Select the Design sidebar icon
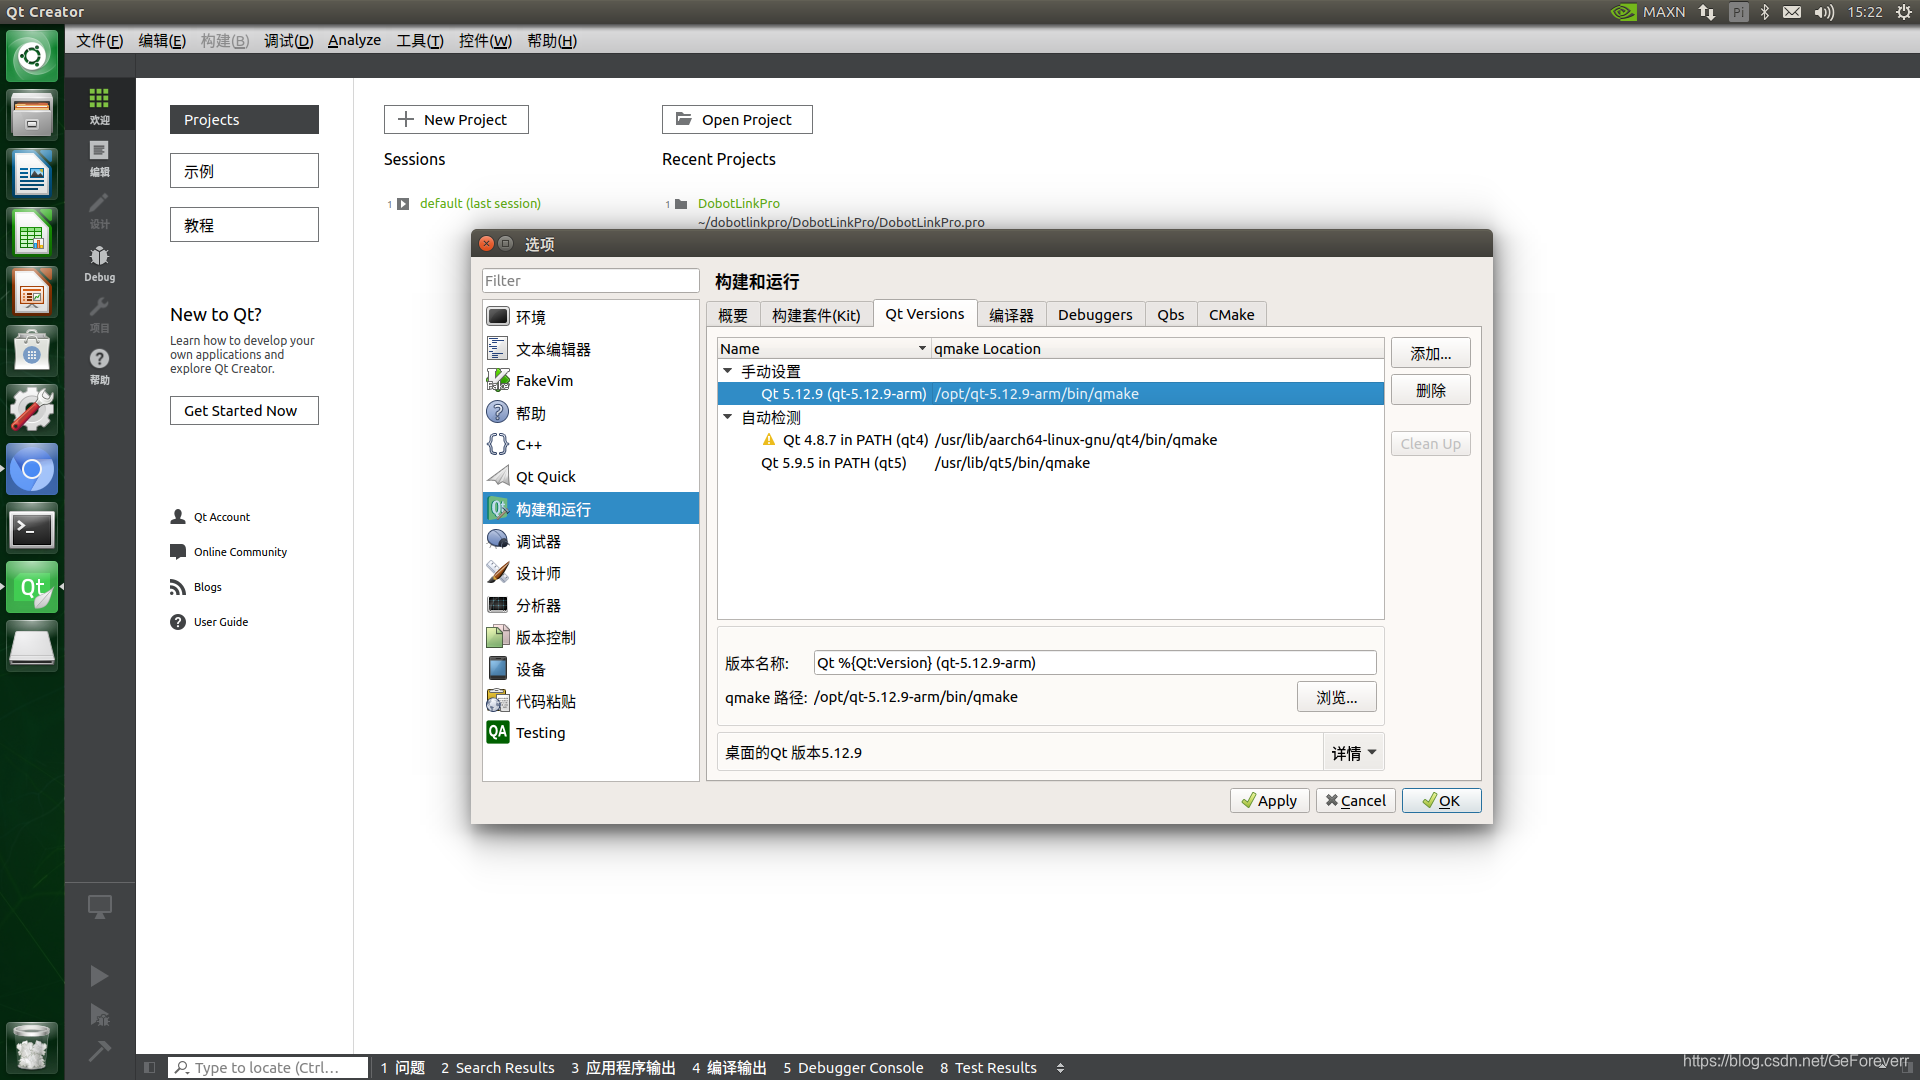 [x=100, y=211]
